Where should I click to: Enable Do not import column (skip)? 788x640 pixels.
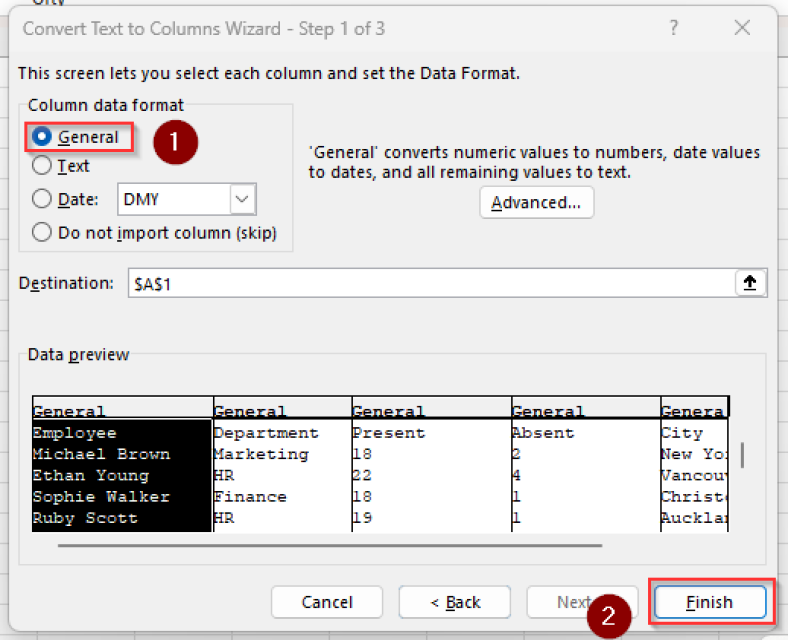42,232
